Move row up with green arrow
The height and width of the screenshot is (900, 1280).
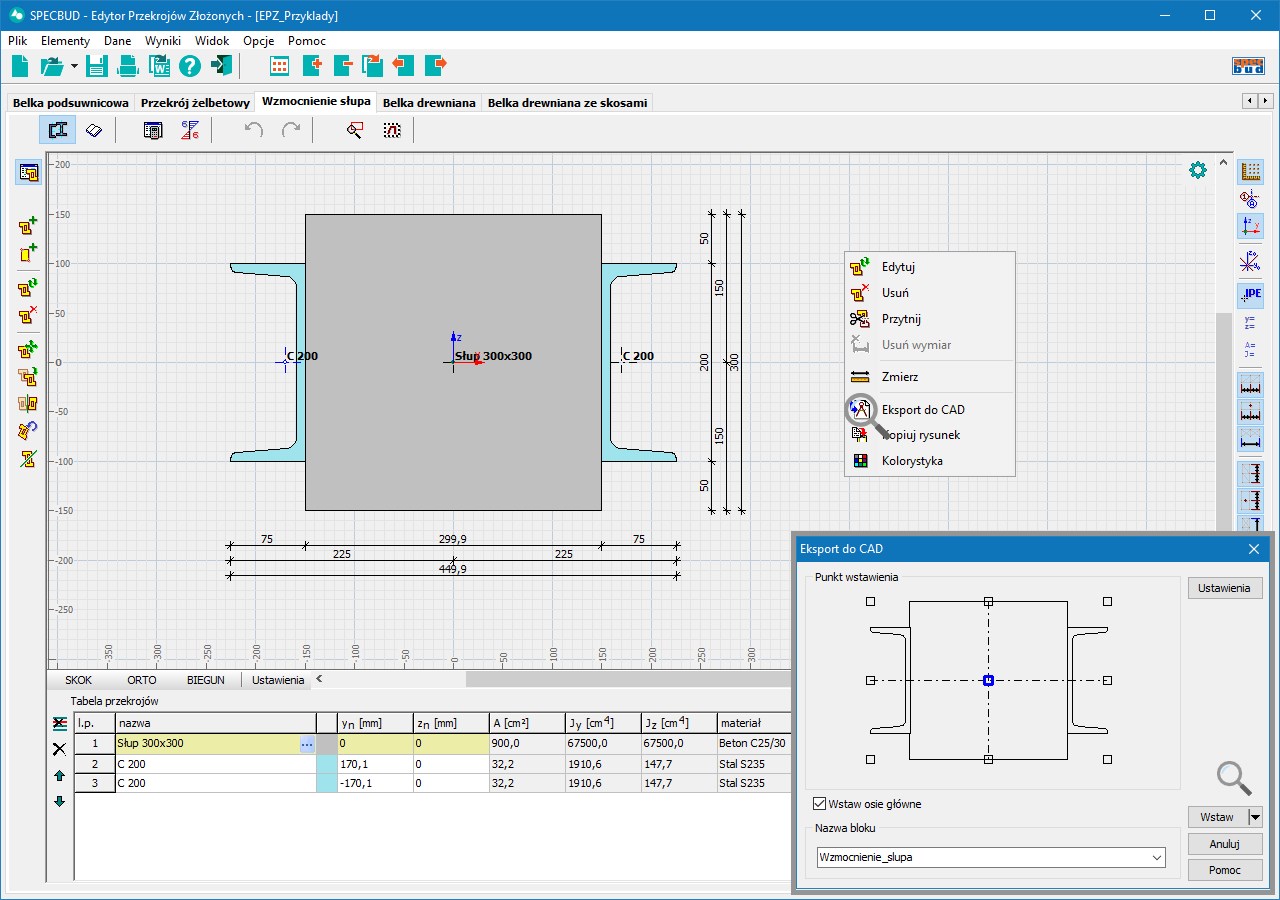click(x=59, y=775)
